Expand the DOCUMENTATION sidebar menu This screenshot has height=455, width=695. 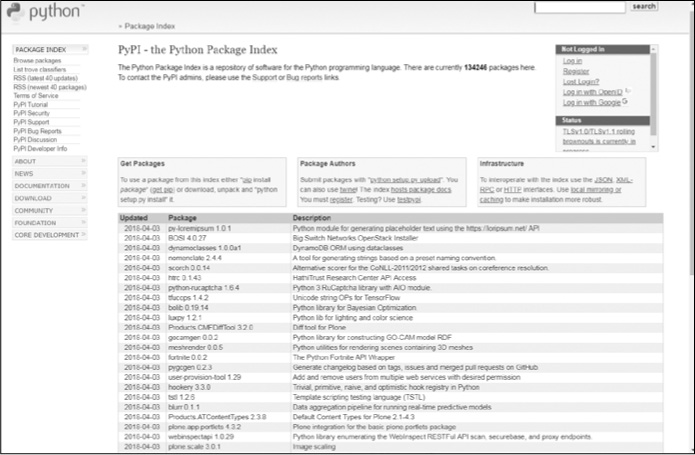[50, 186]
